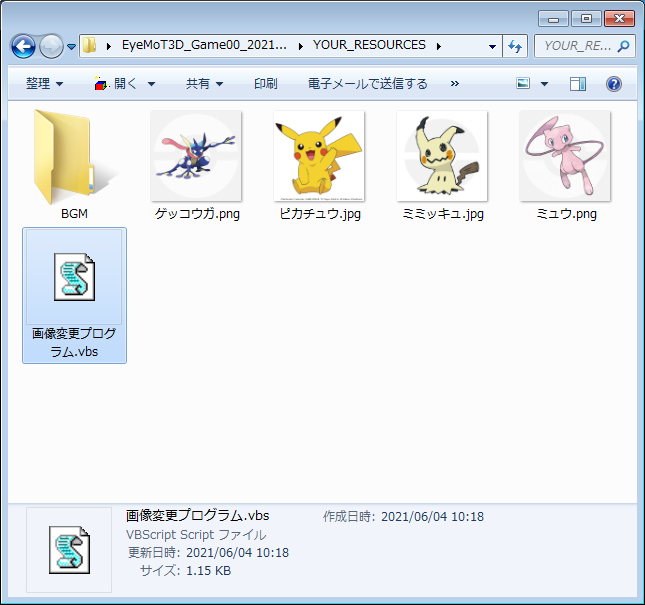Click 更新日時 value in details pane
Screen dimensions: 645x605
click(x=237, y=552)
